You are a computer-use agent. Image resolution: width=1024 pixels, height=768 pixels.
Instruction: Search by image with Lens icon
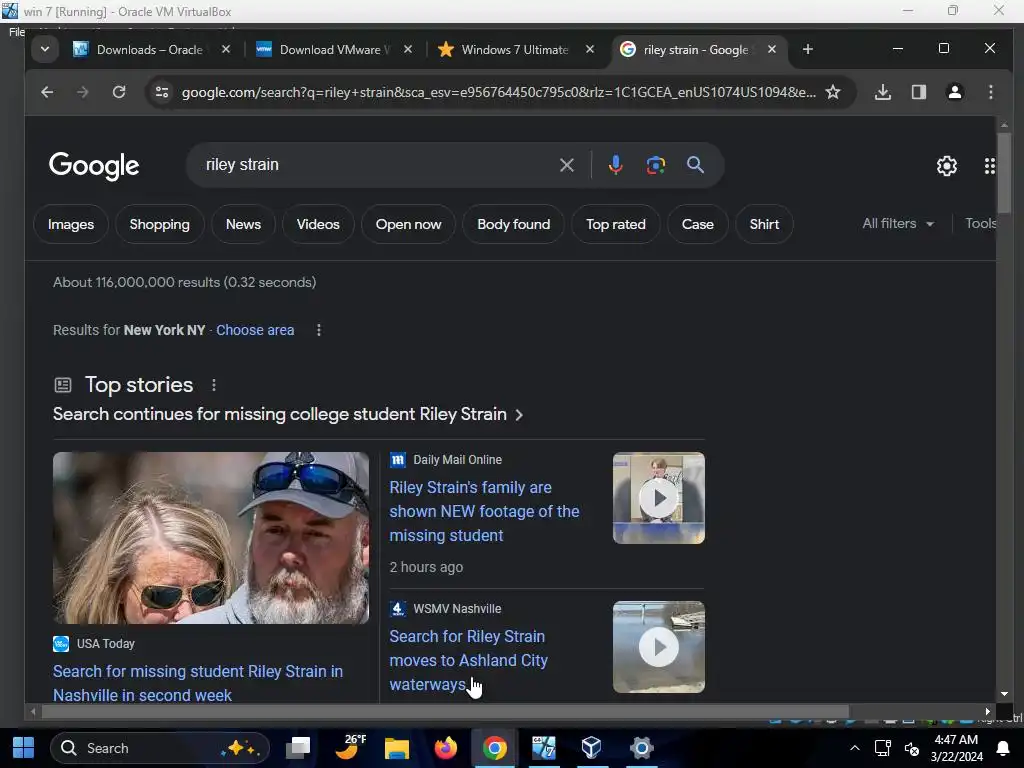pyautogui.click(x=656, y=165)
